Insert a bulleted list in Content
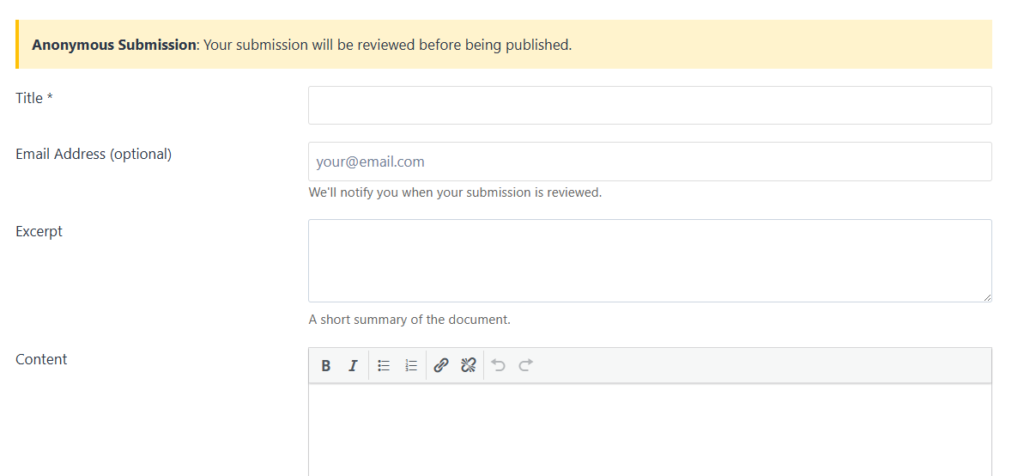Screen dimensions: 1024x476 tap(384, 366)
